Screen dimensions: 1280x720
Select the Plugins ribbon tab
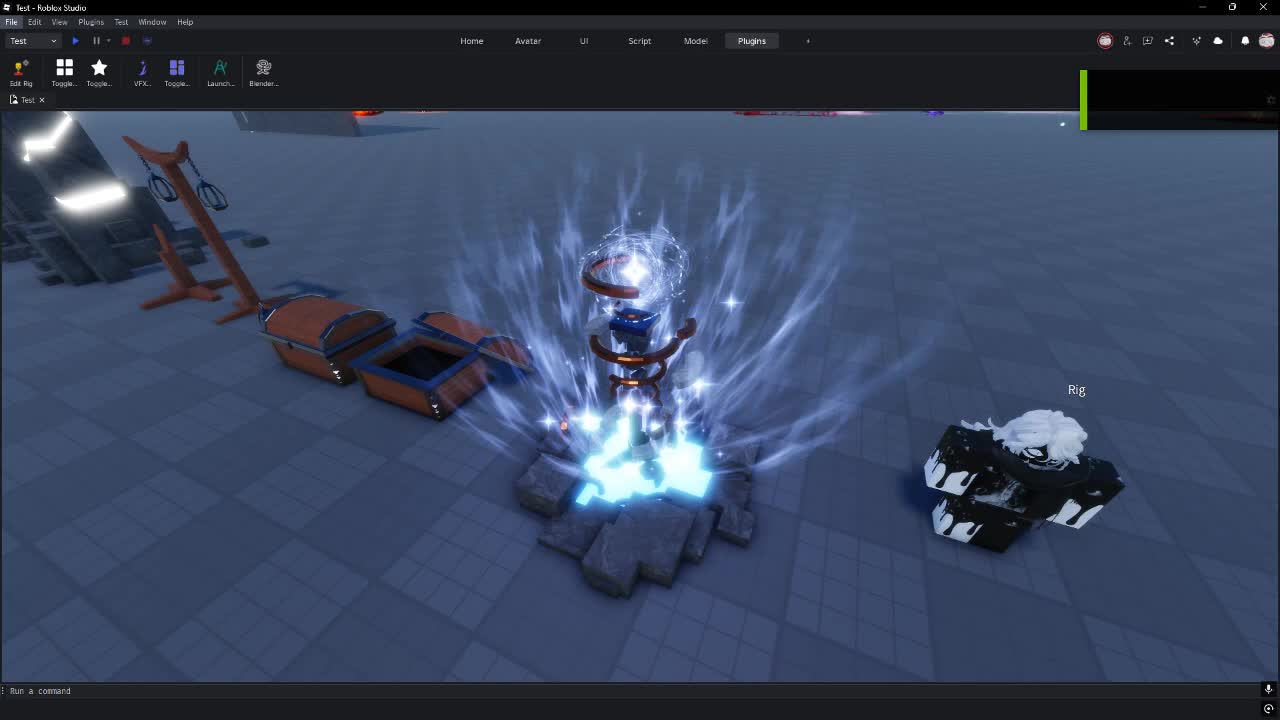coord(752,41)
